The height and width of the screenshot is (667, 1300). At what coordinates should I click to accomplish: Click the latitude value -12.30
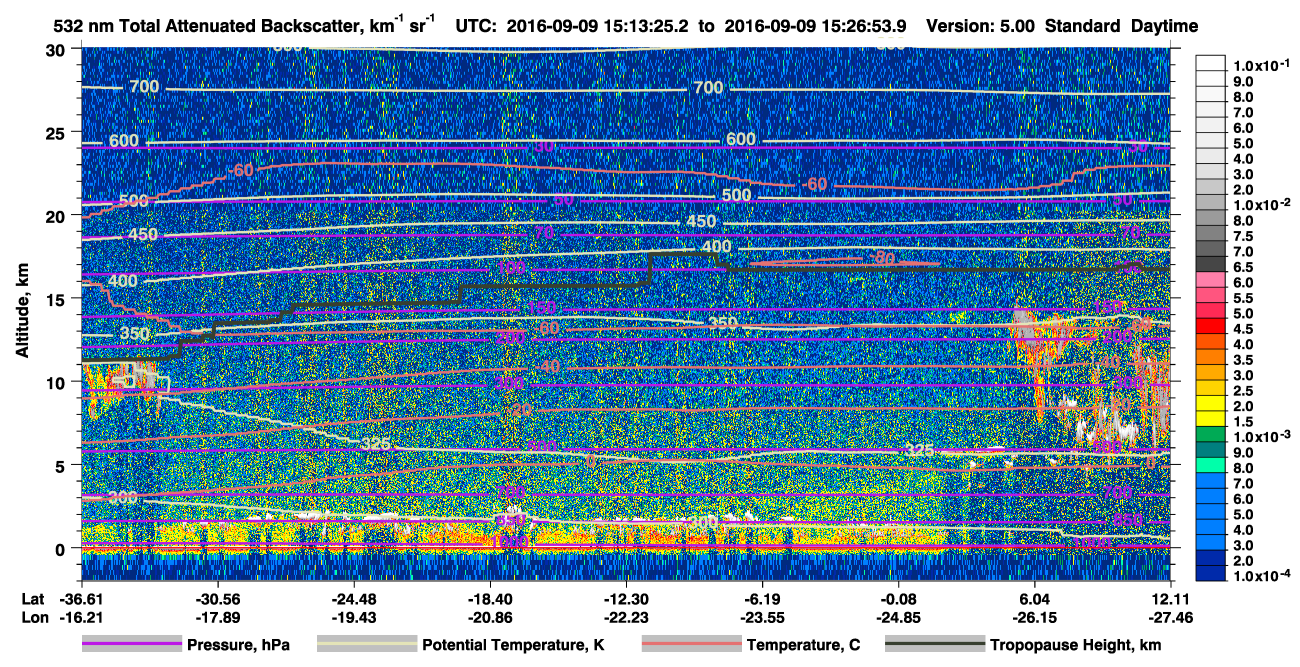626,598
